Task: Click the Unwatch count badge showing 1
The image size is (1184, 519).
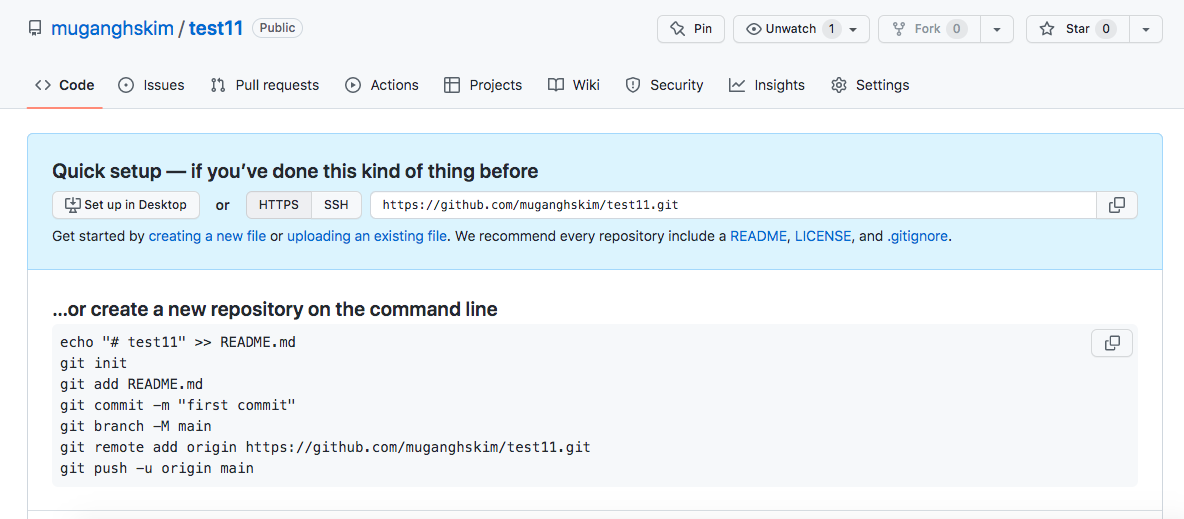Action: (831, 29)
